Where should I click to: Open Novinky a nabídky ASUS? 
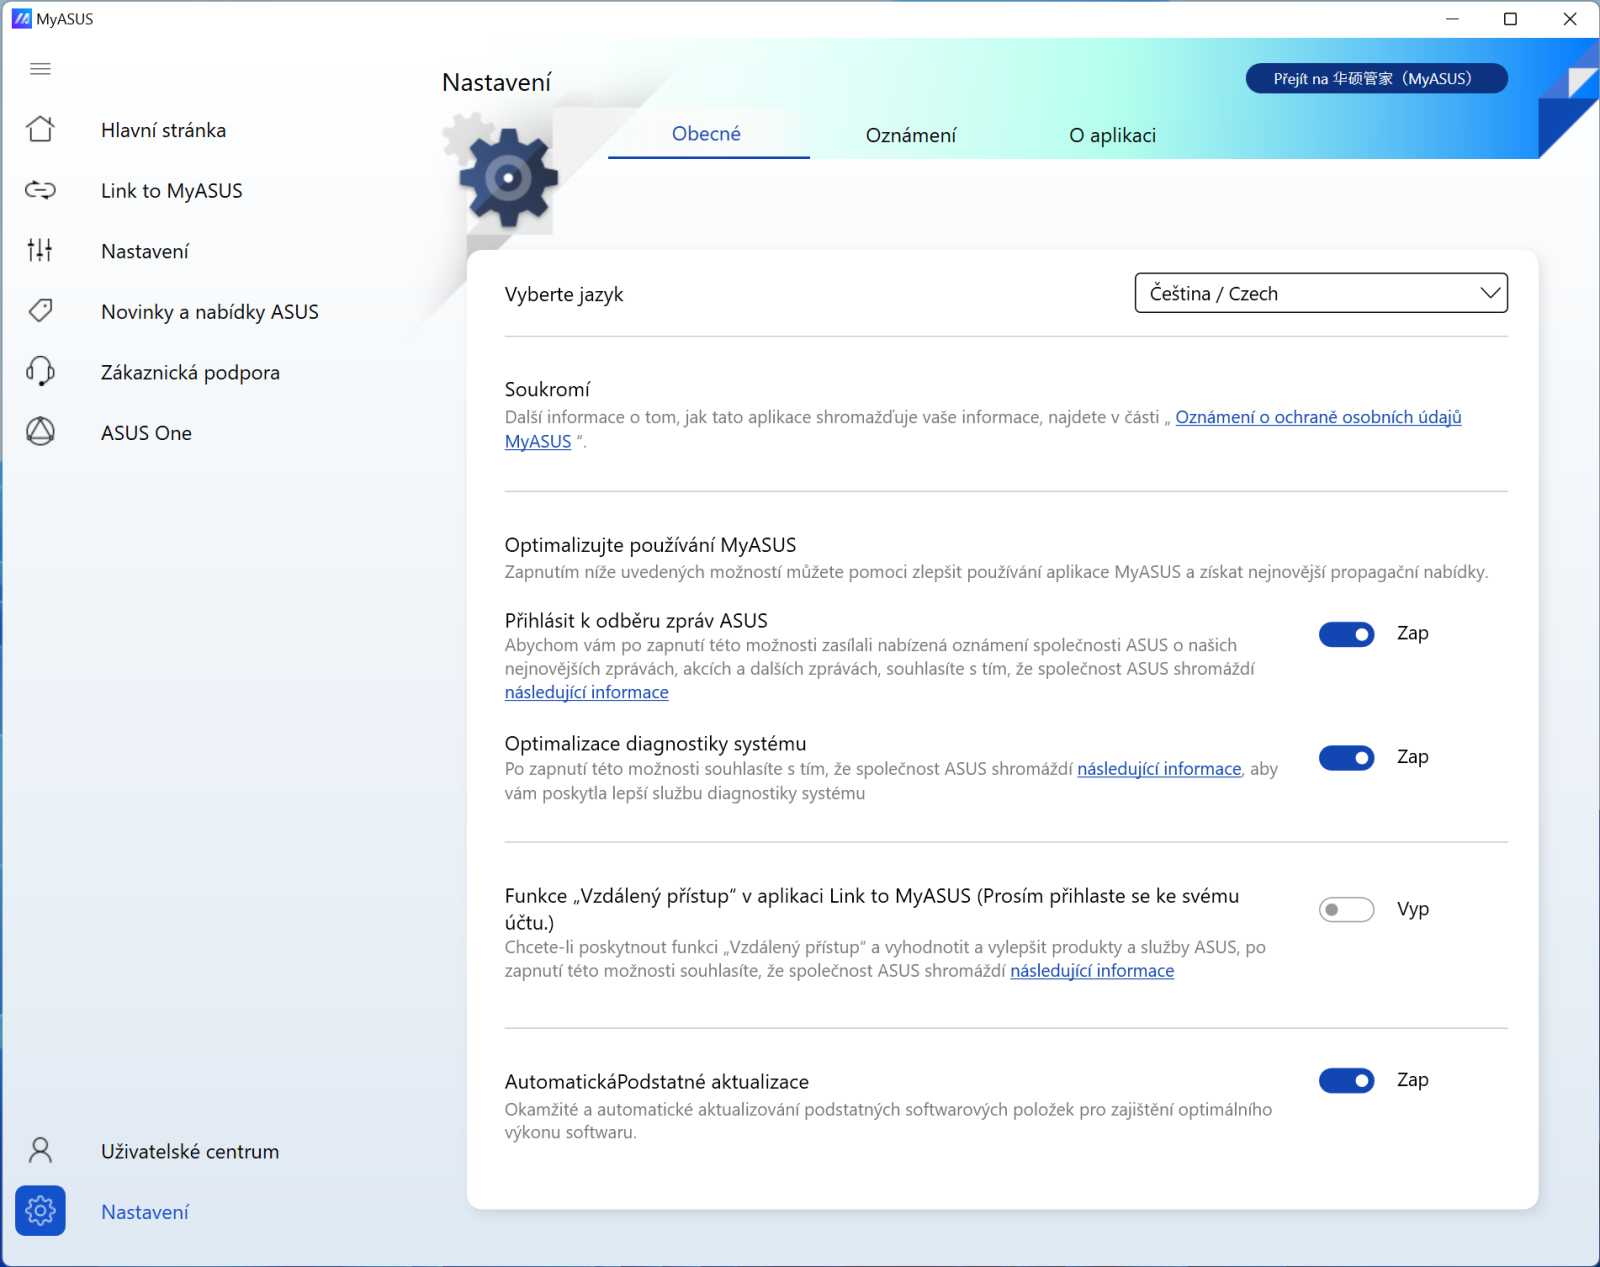pyautogui.click(x=210, y=312)
